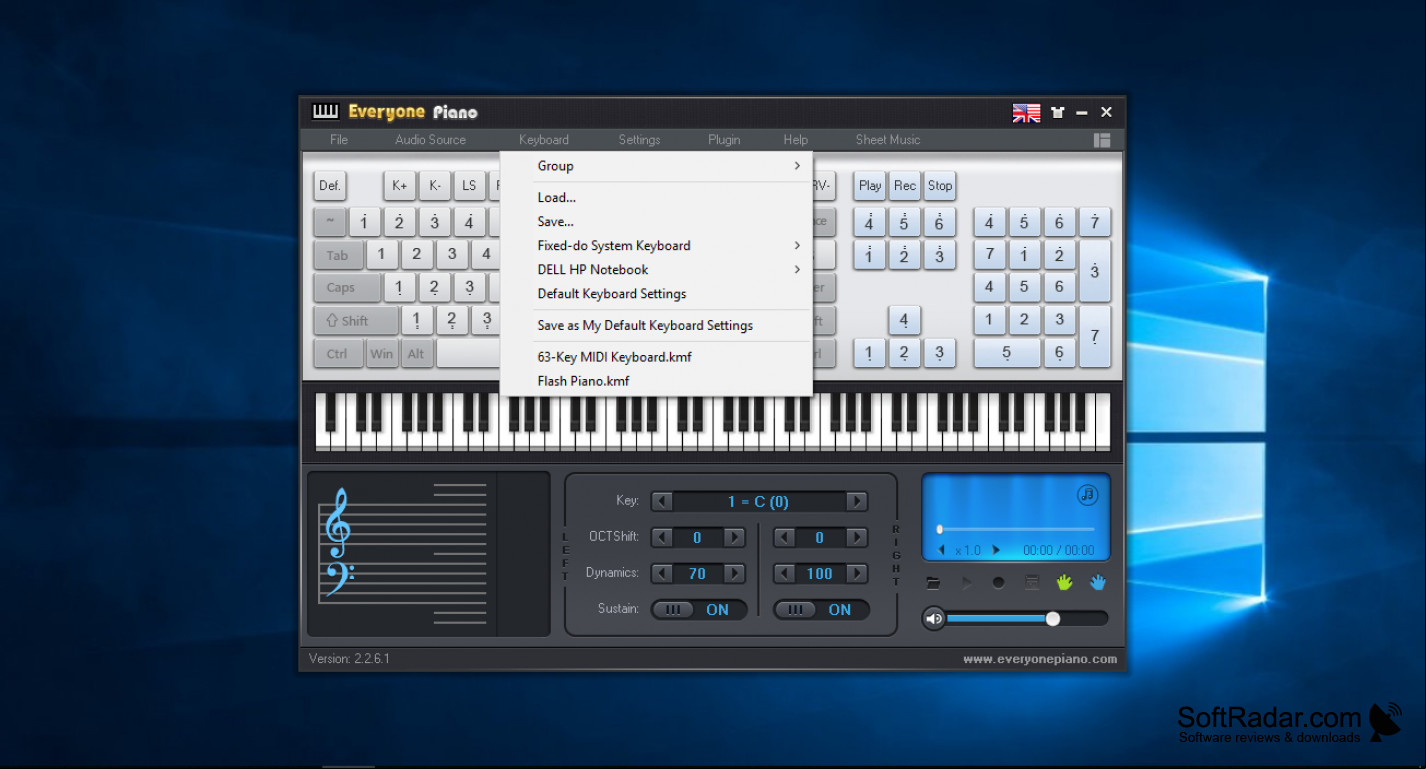Click the volume slider knob
Viewport: 1426px width, 769px height.
pos(1052,619)
